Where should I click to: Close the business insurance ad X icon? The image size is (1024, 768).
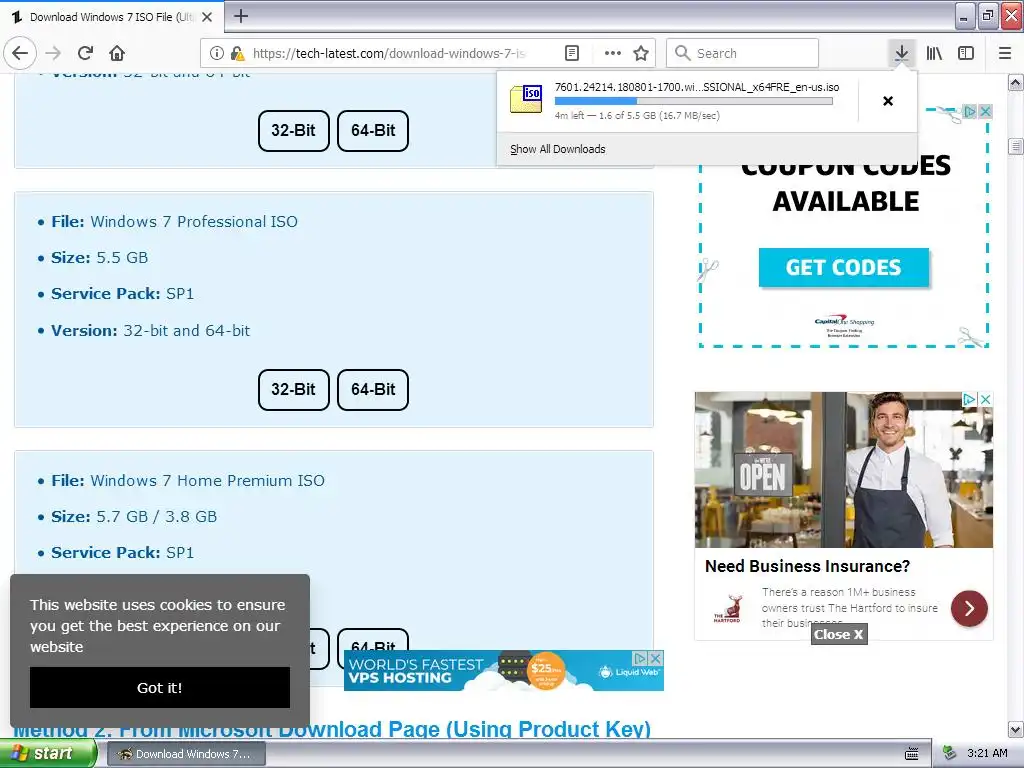coord(986,398)
